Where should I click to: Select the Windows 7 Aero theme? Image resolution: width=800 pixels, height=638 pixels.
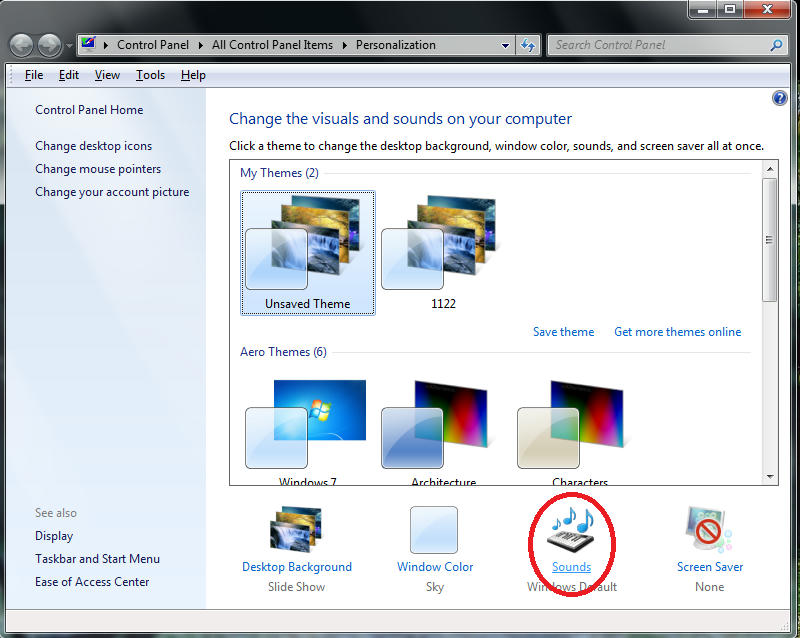tap(308, 432)
